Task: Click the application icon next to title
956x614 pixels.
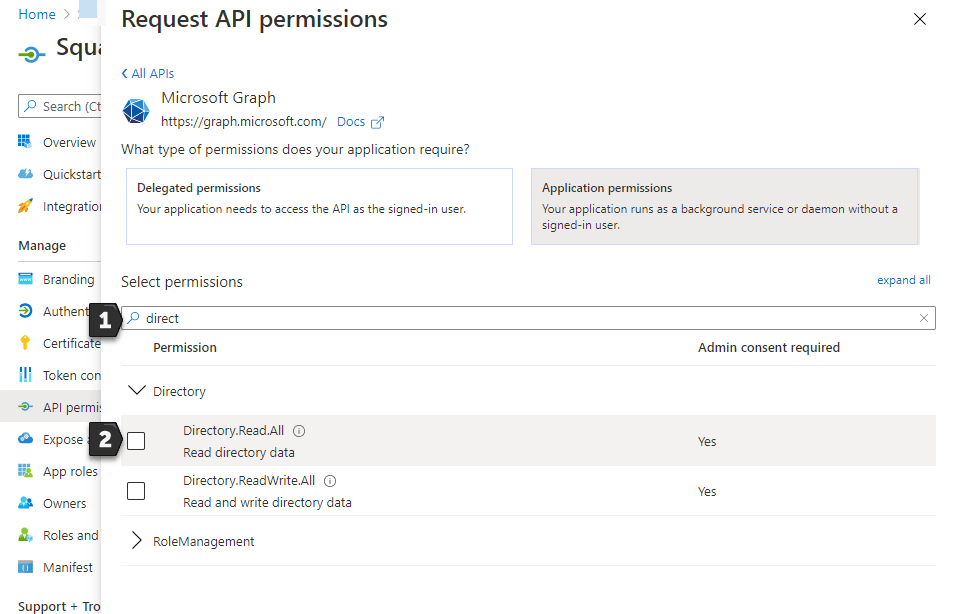Action: [x=32, y=54]
